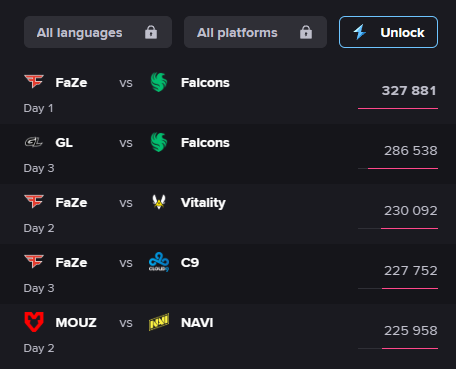Image resolution: width=456 pixels, height=369 pixels.
Task: Click the Cloud9 logo icon
Action: pyautogui.click(x=159, y=262)
